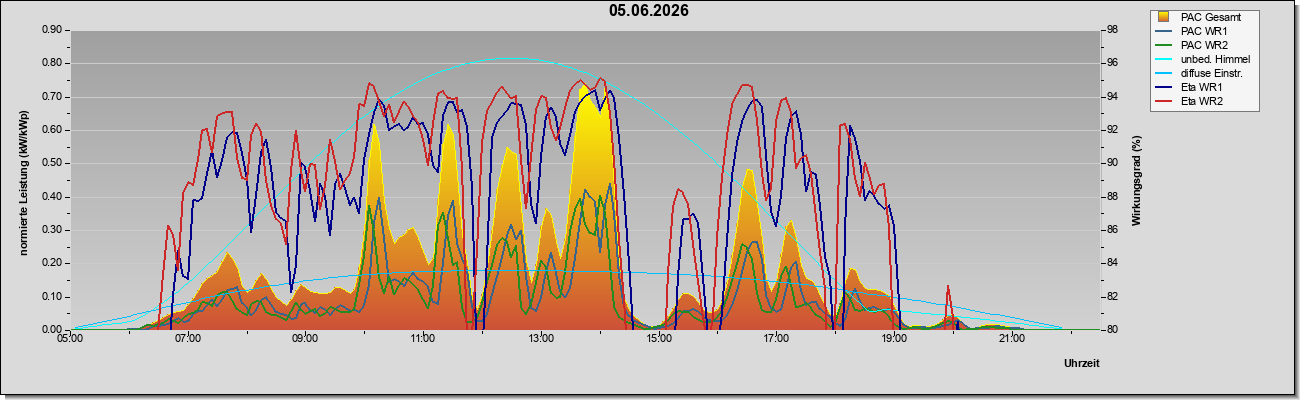Click the 13:00 time axis label
The image size is (1300, 400).
point(541,339)
